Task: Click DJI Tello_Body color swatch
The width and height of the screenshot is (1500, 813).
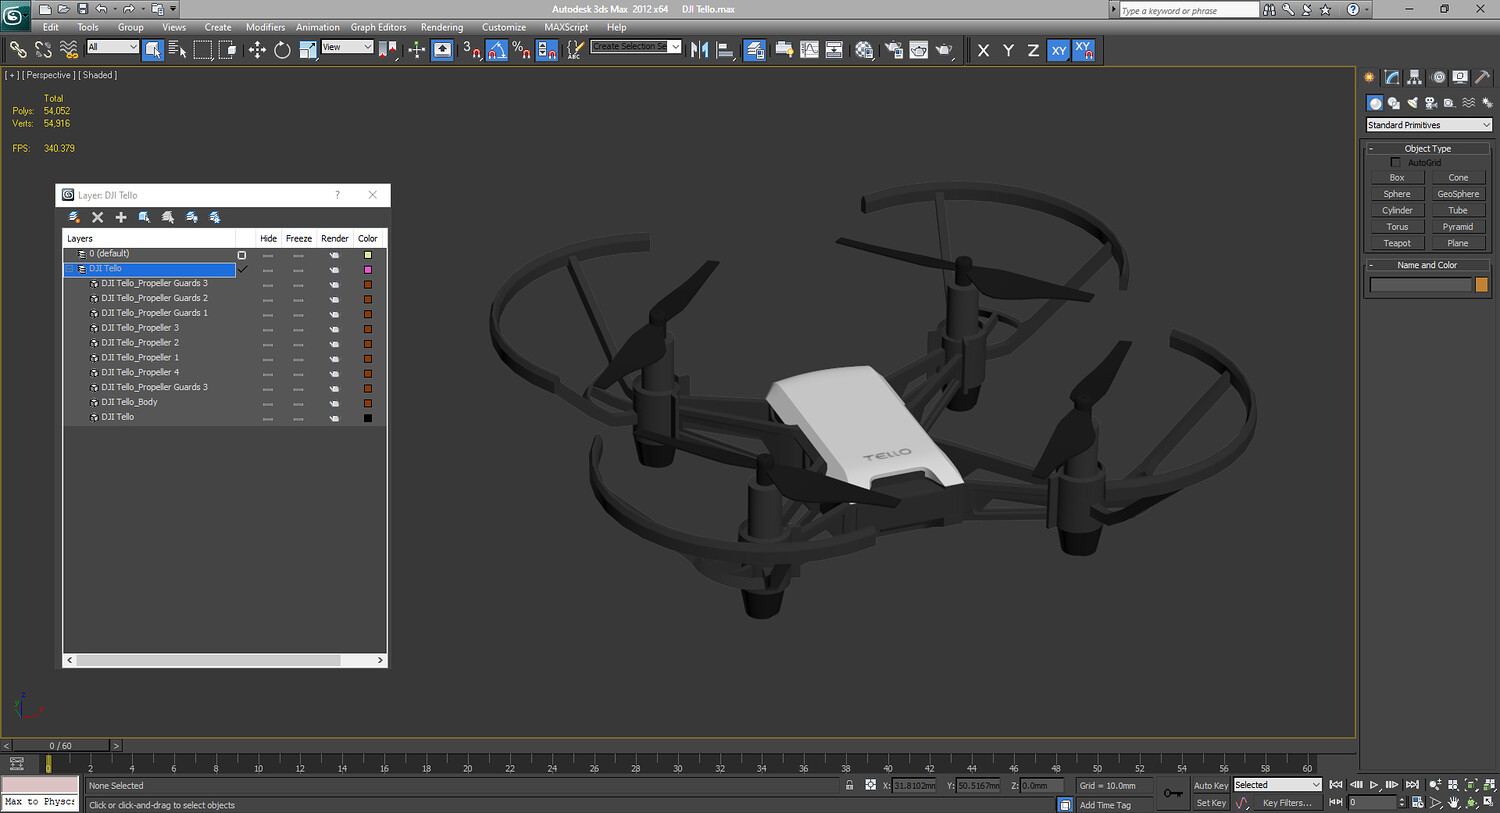Action: (x=368, y=403)
